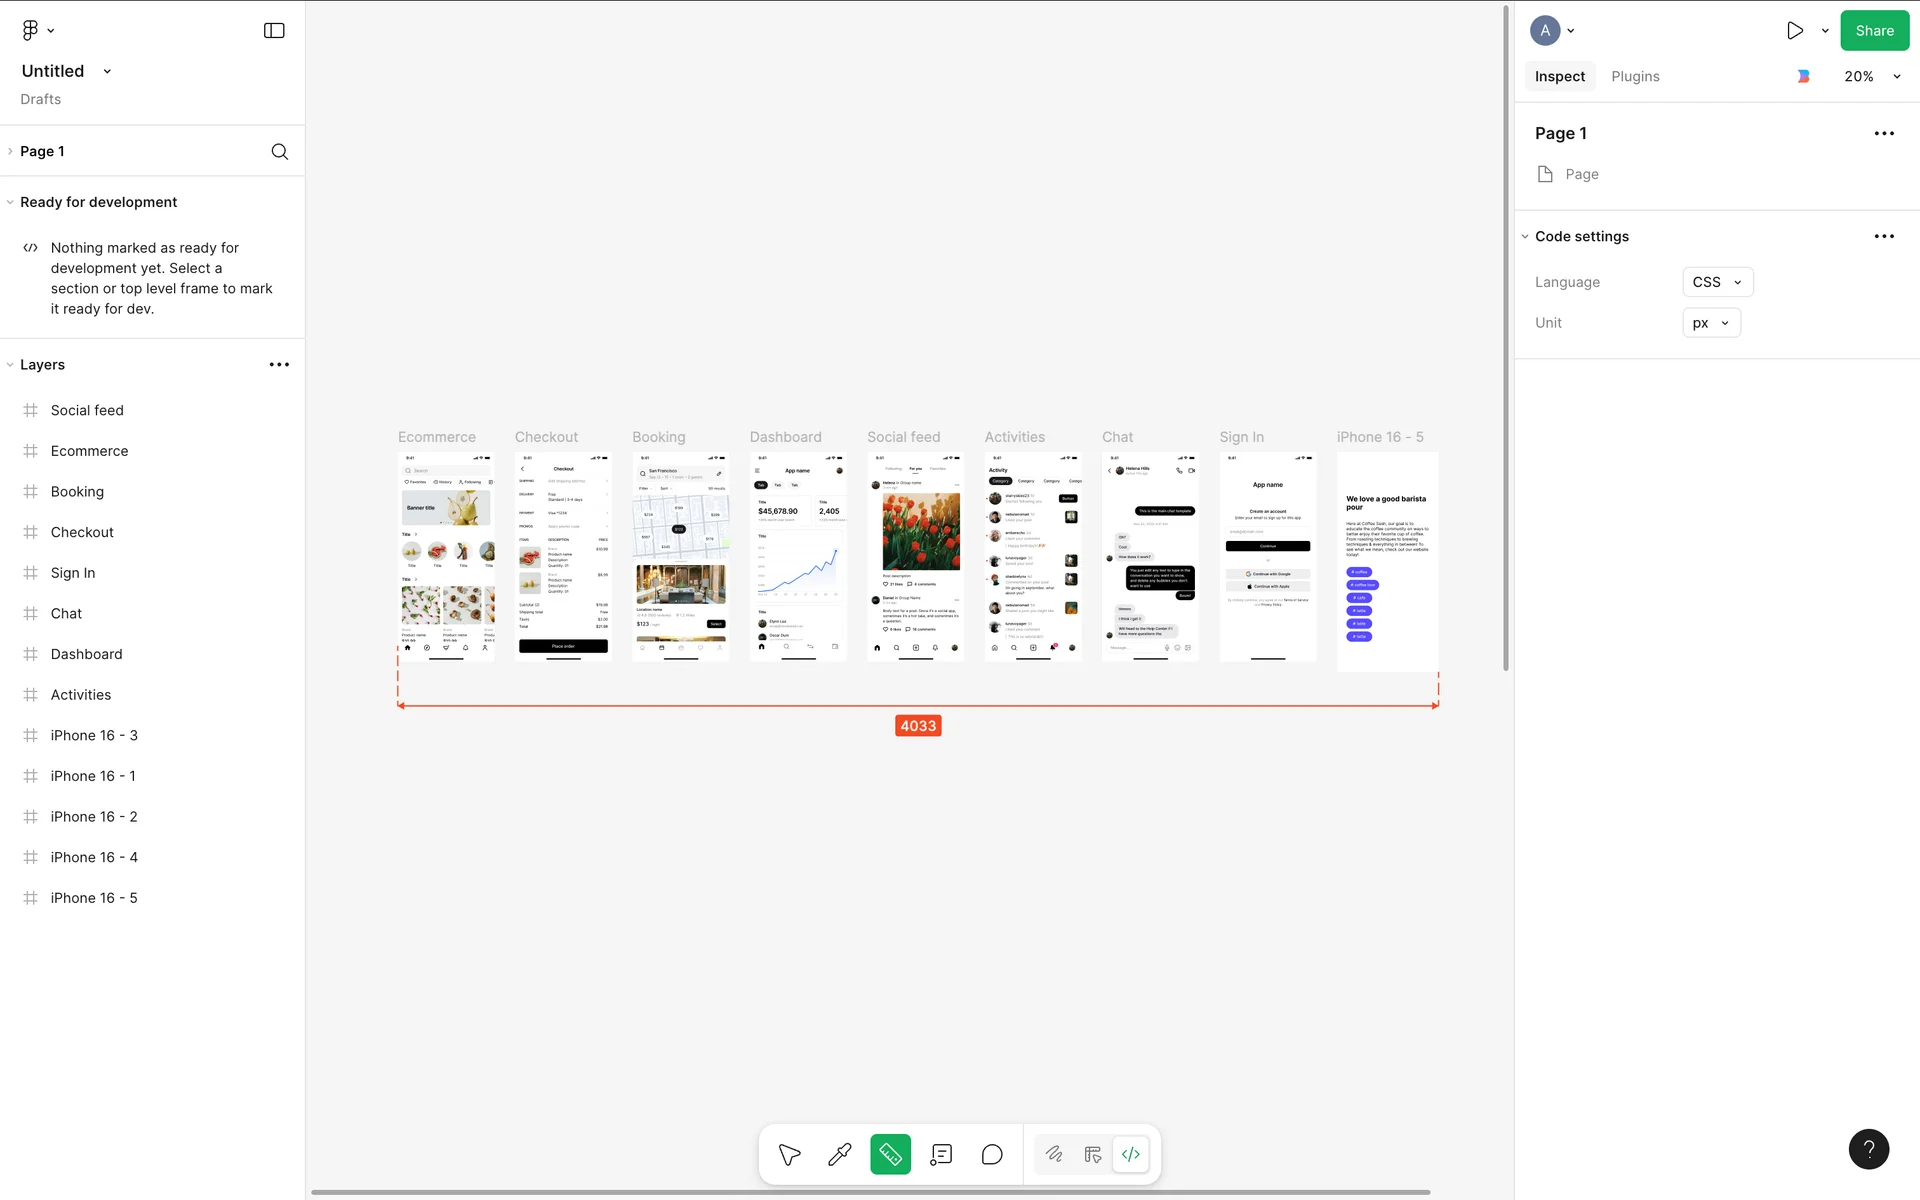Select the Move cursor tool
The image size is (1920, 1200).
[x=789, y=1154]
